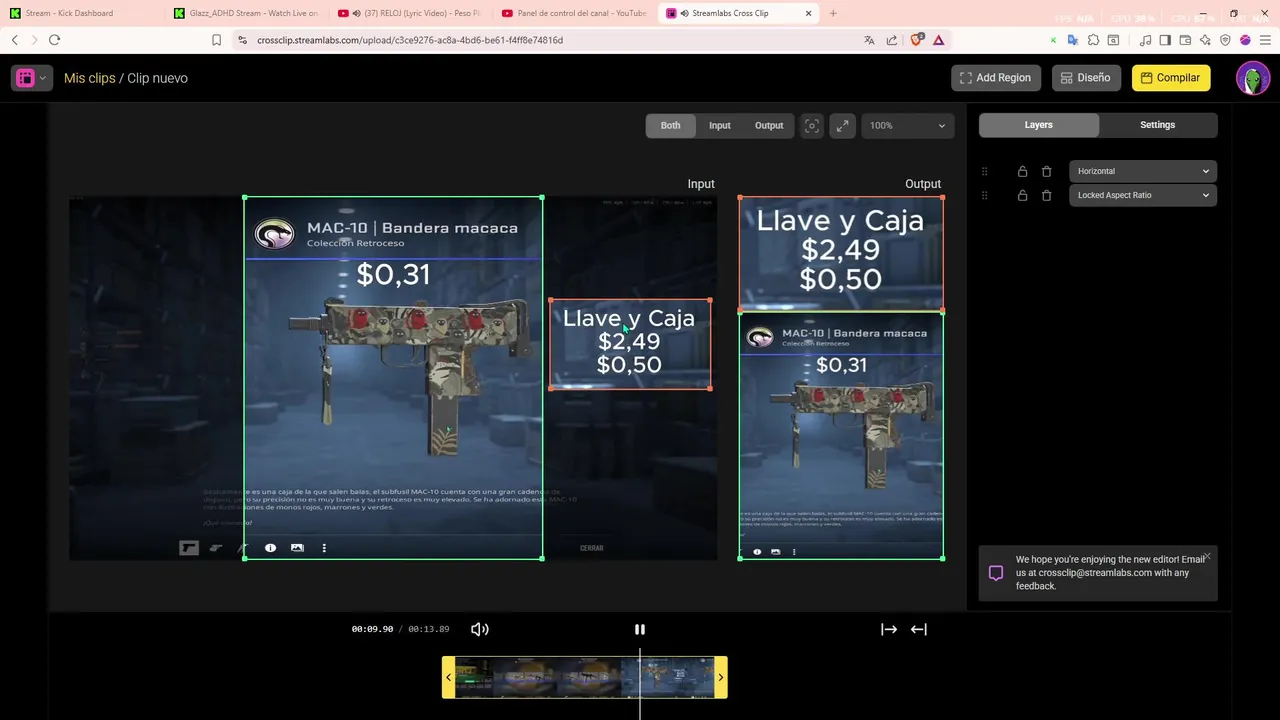Delete the Horizontal layer
1280x720 pixels.
point(1046,171)
